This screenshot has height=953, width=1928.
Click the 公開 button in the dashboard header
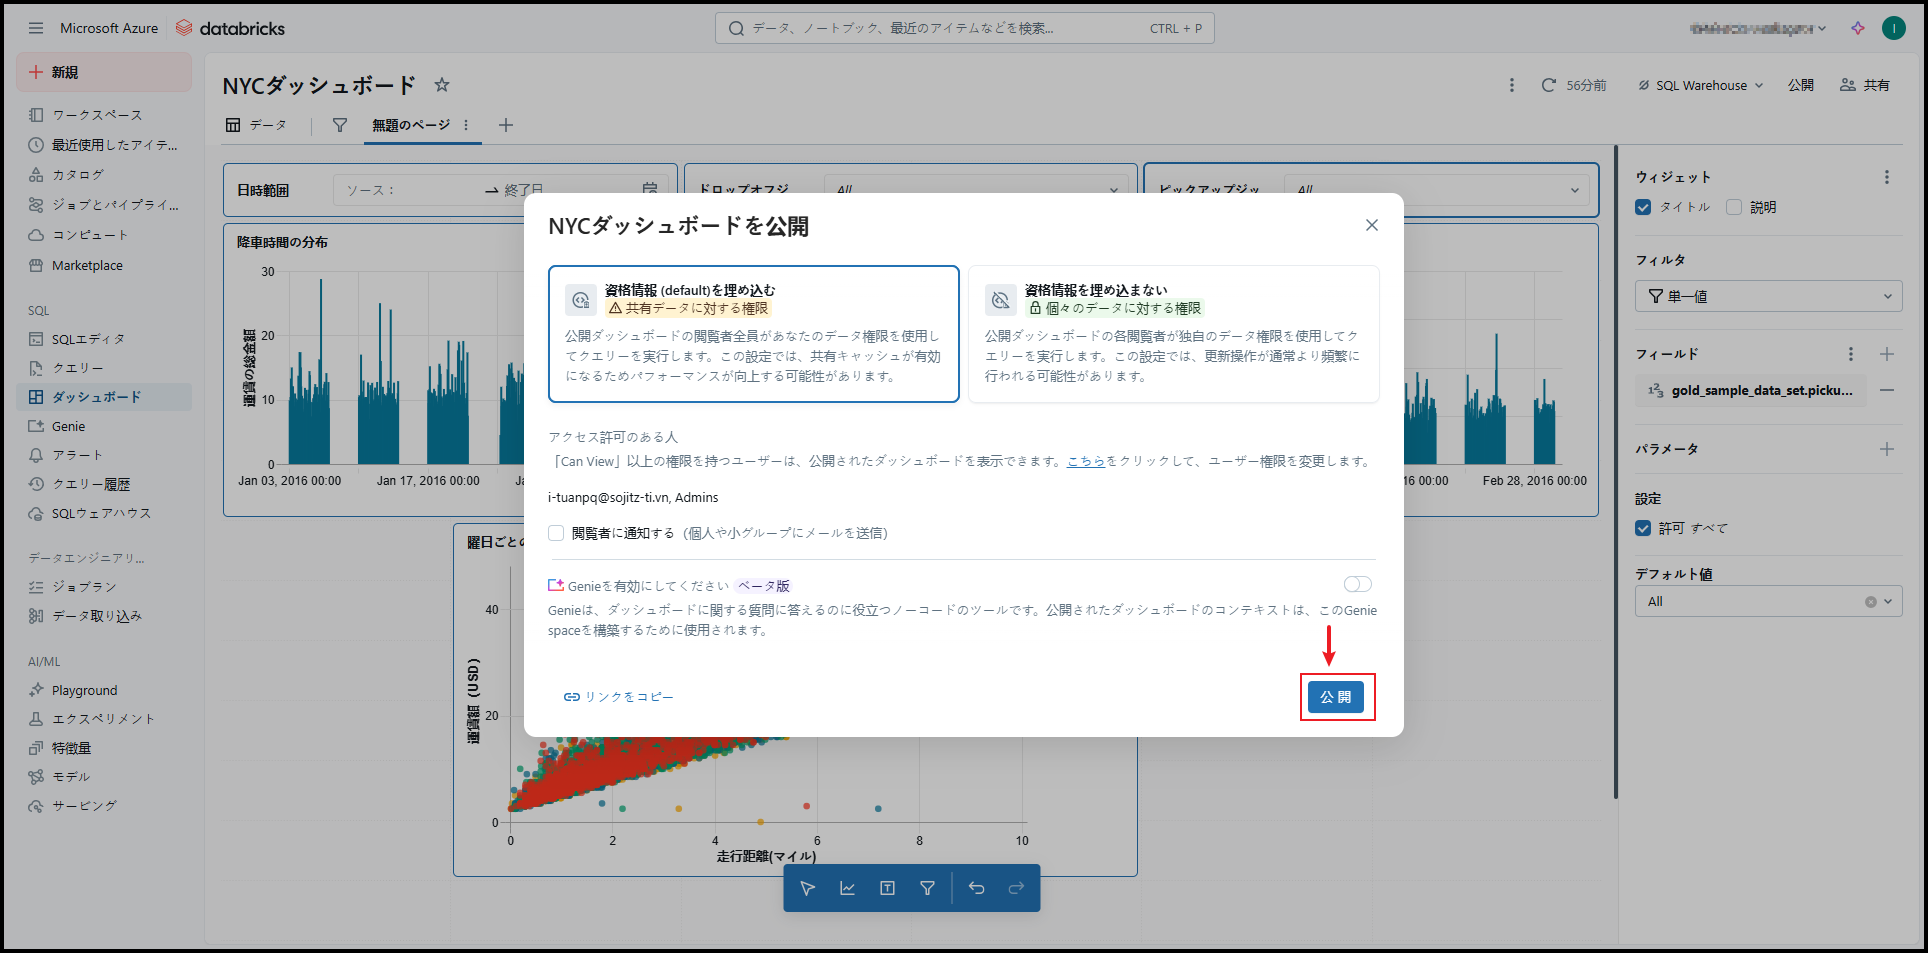coord(1801,85)
